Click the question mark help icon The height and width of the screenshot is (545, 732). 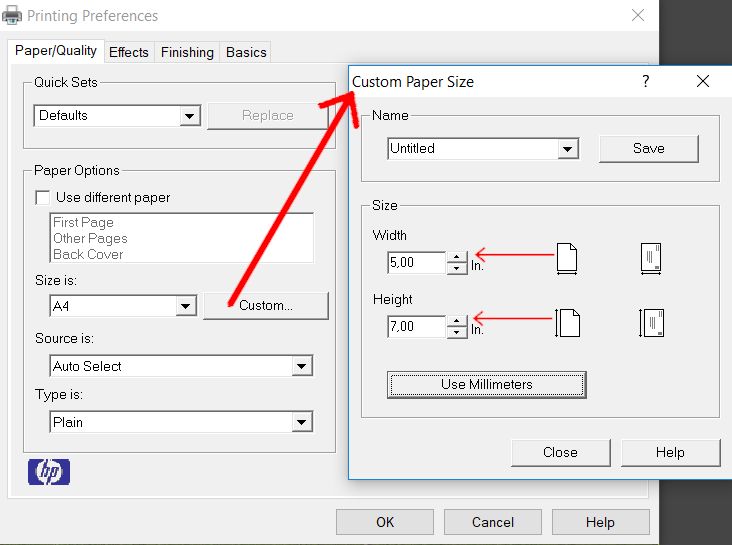645,81
